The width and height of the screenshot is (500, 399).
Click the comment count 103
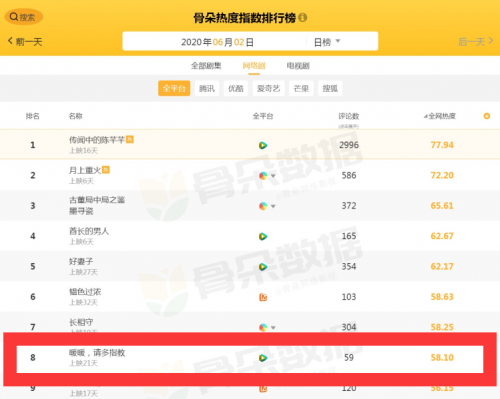(x=349, y=296)
